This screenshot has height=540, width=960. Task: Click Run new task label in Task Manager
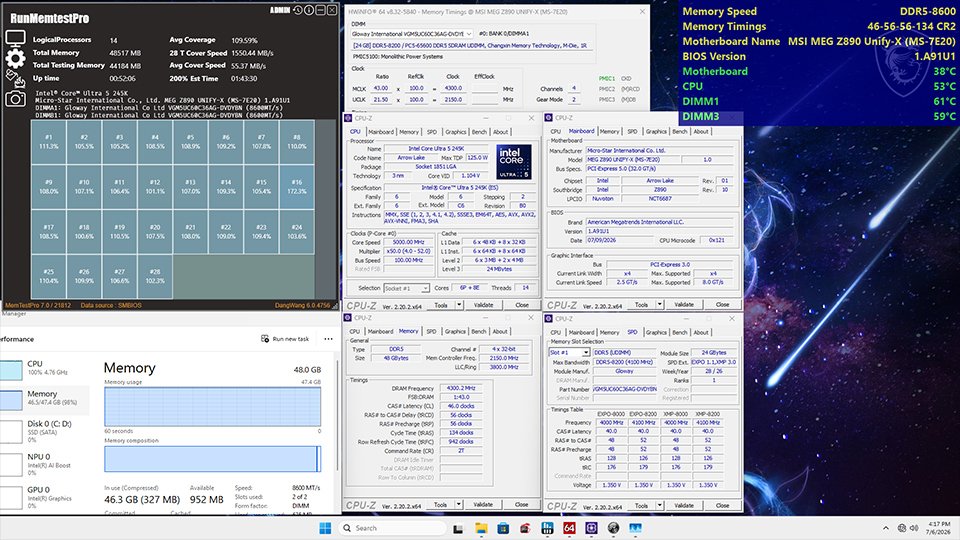291,339
